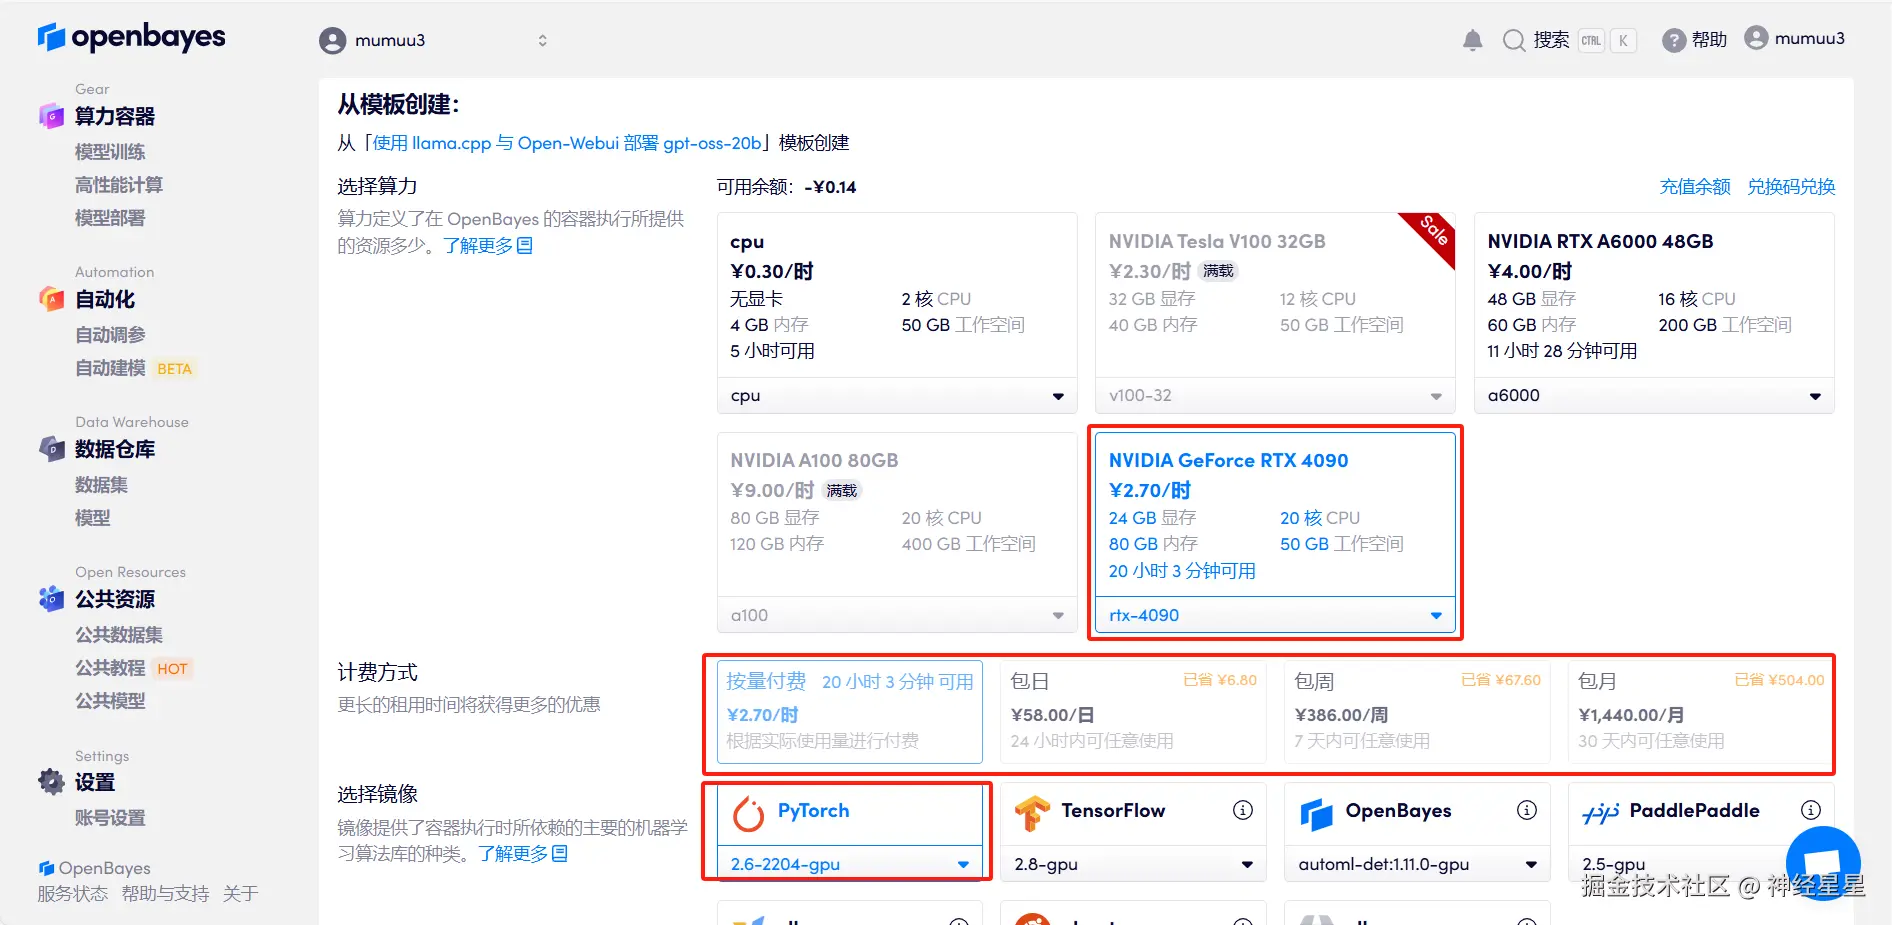Go to 模型部署 in the sidebar
The image size is (1892, 925).
(110, 218)
